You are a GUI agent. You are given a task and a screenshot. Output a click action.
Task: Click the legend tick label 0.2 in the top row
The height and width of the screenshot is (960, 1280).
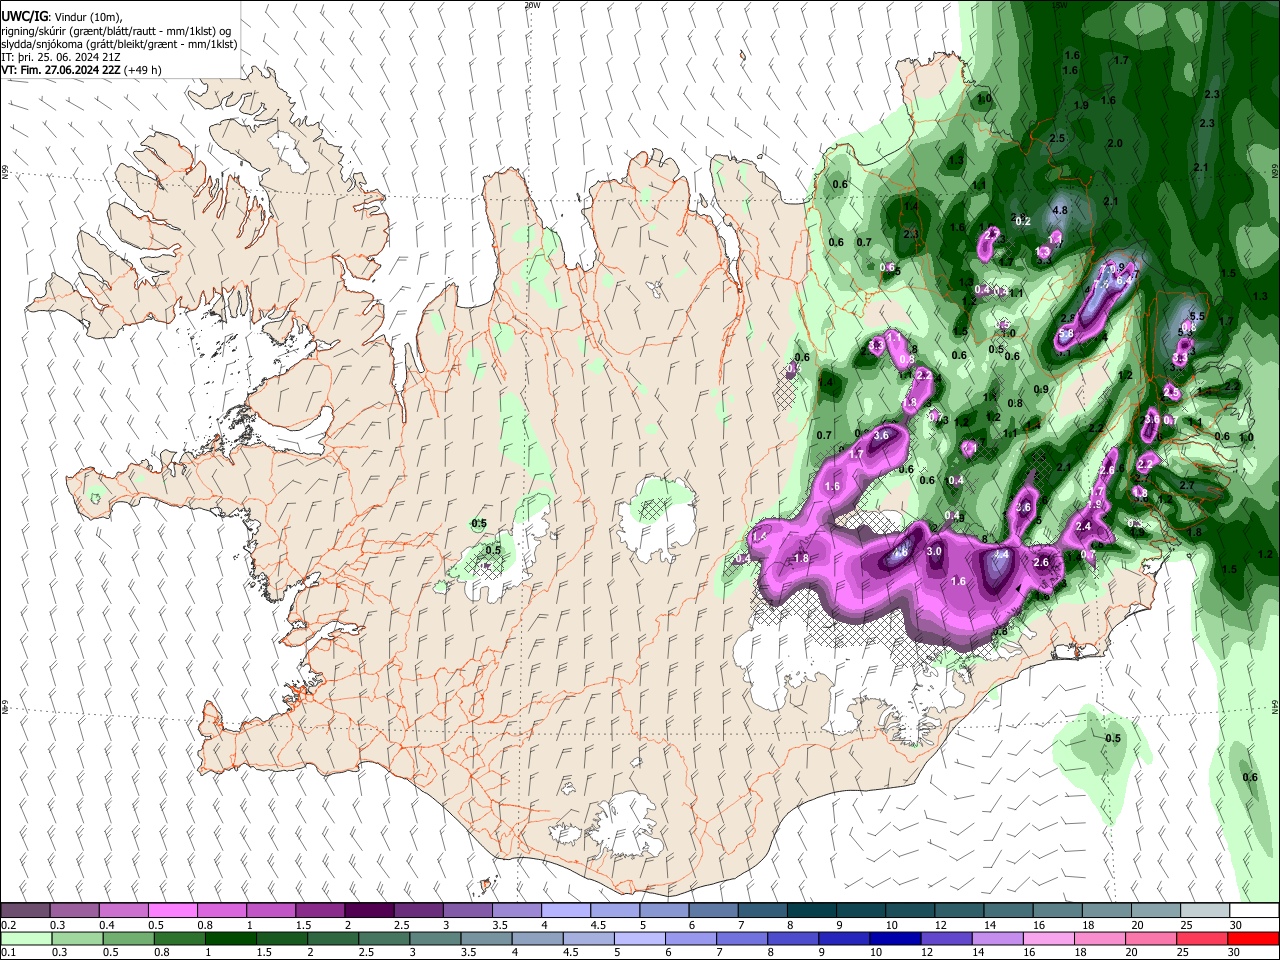9,925
